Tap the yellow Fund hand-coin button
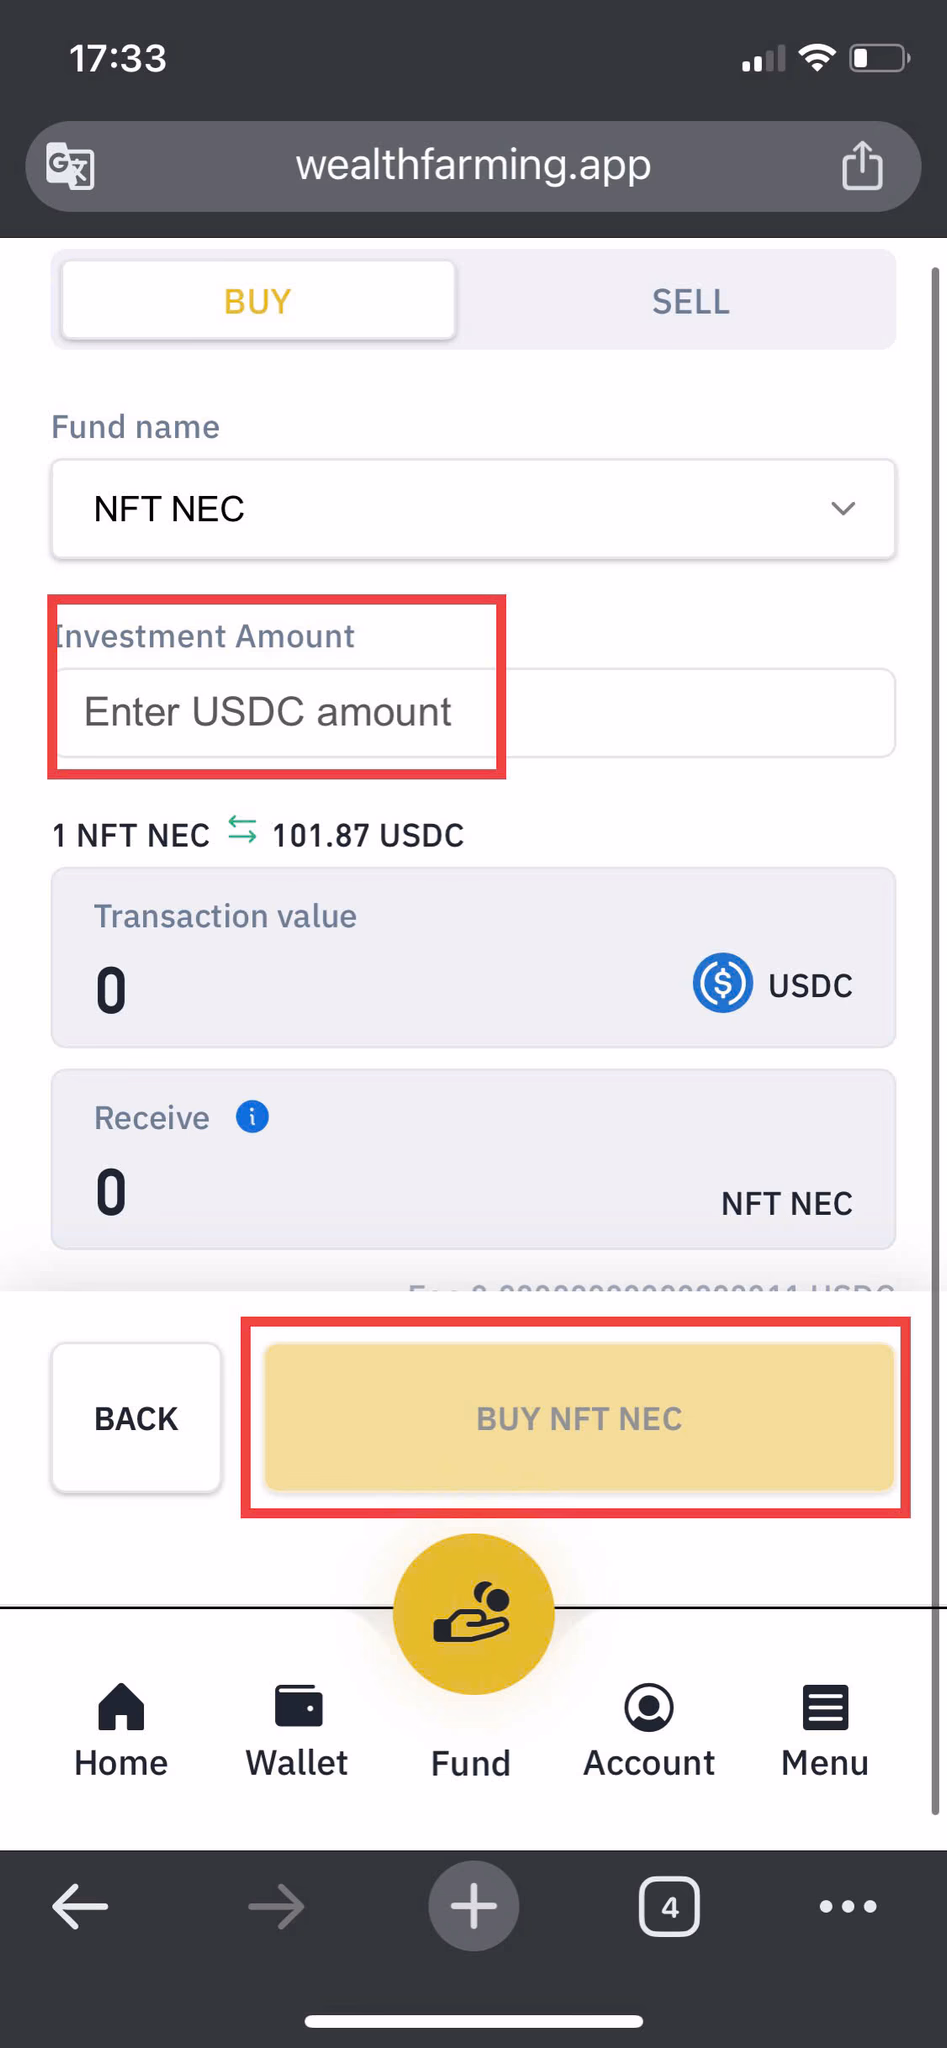 [x=473, y=1613]
